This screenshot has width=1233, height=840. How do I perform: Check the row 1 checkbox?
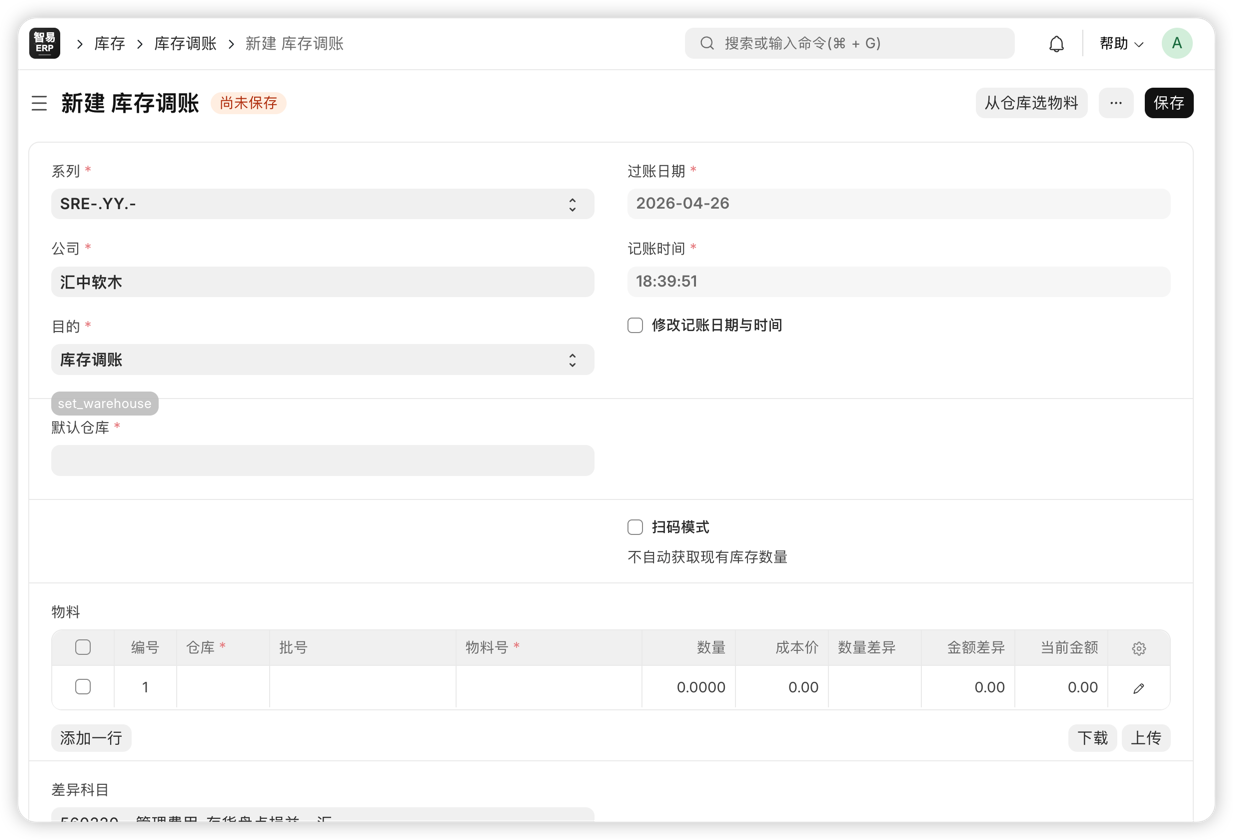click(83, 687)
